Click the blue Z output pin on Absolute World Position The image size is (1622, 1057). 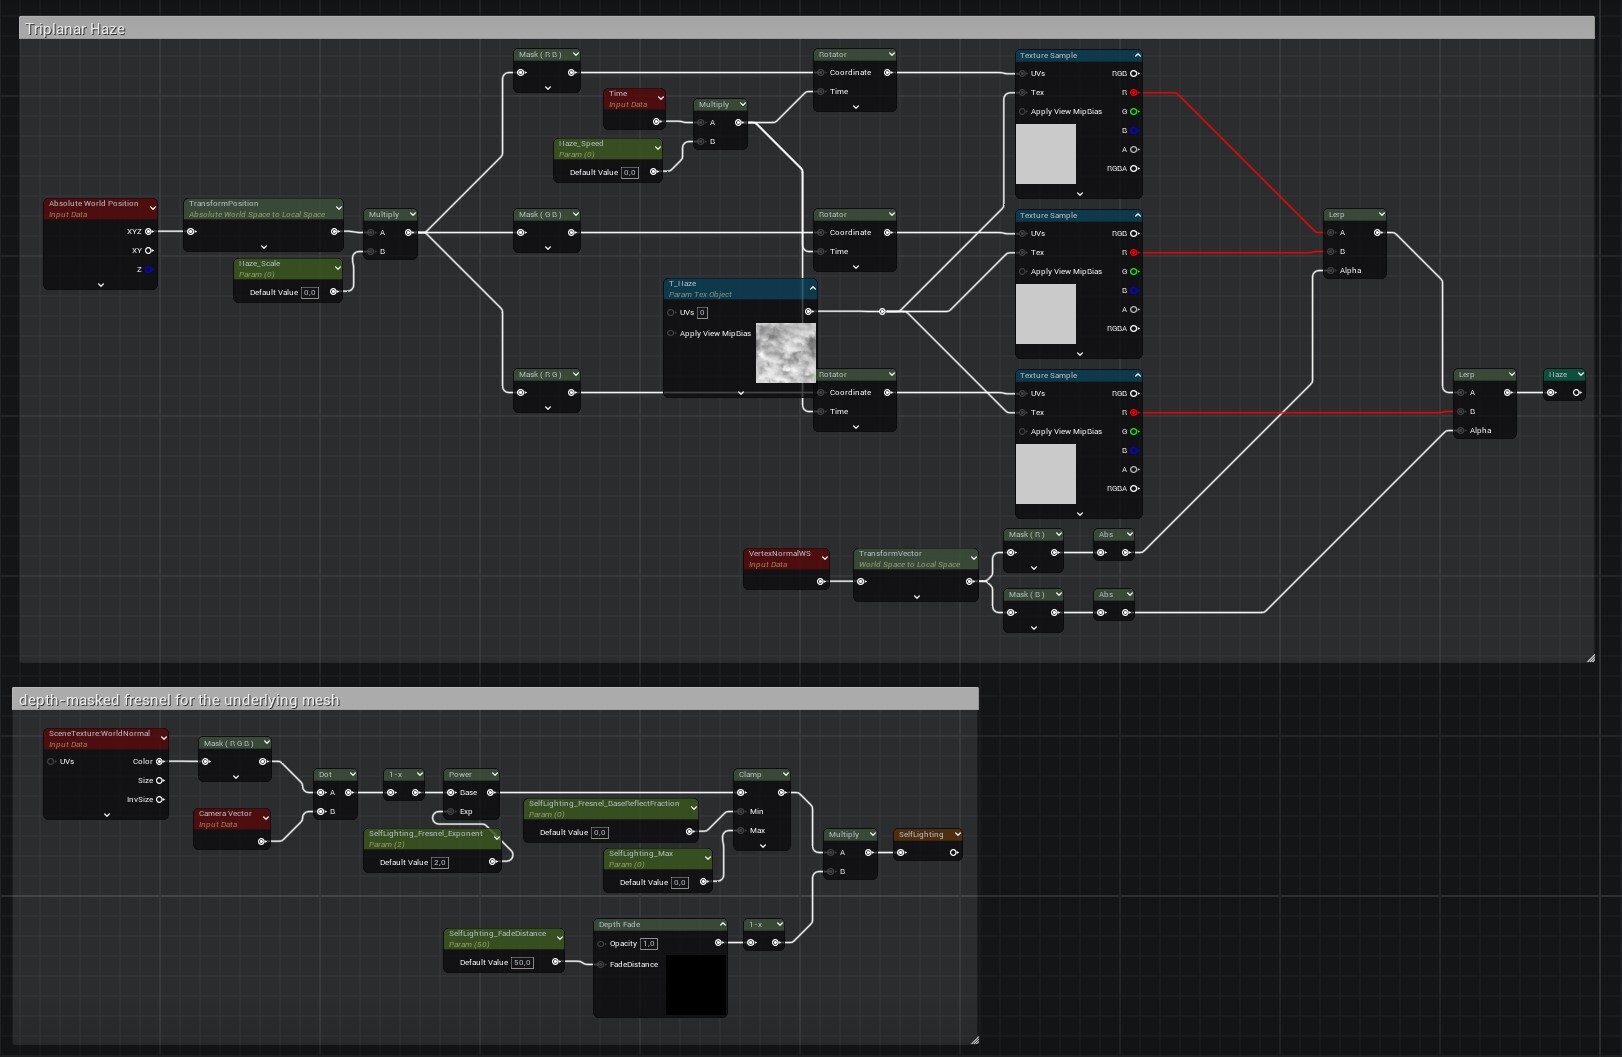pos(148,268)
